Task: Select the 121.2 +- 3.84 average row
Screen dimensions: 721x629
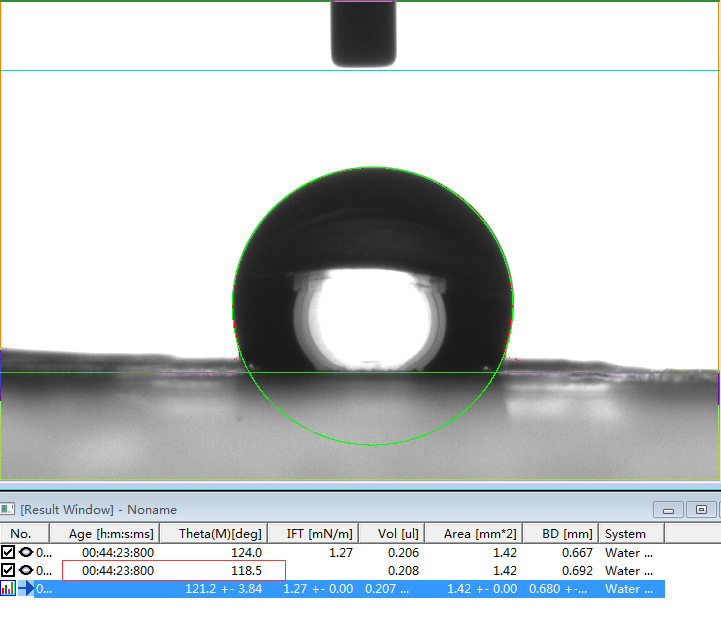Action: [x=224, y=589]
